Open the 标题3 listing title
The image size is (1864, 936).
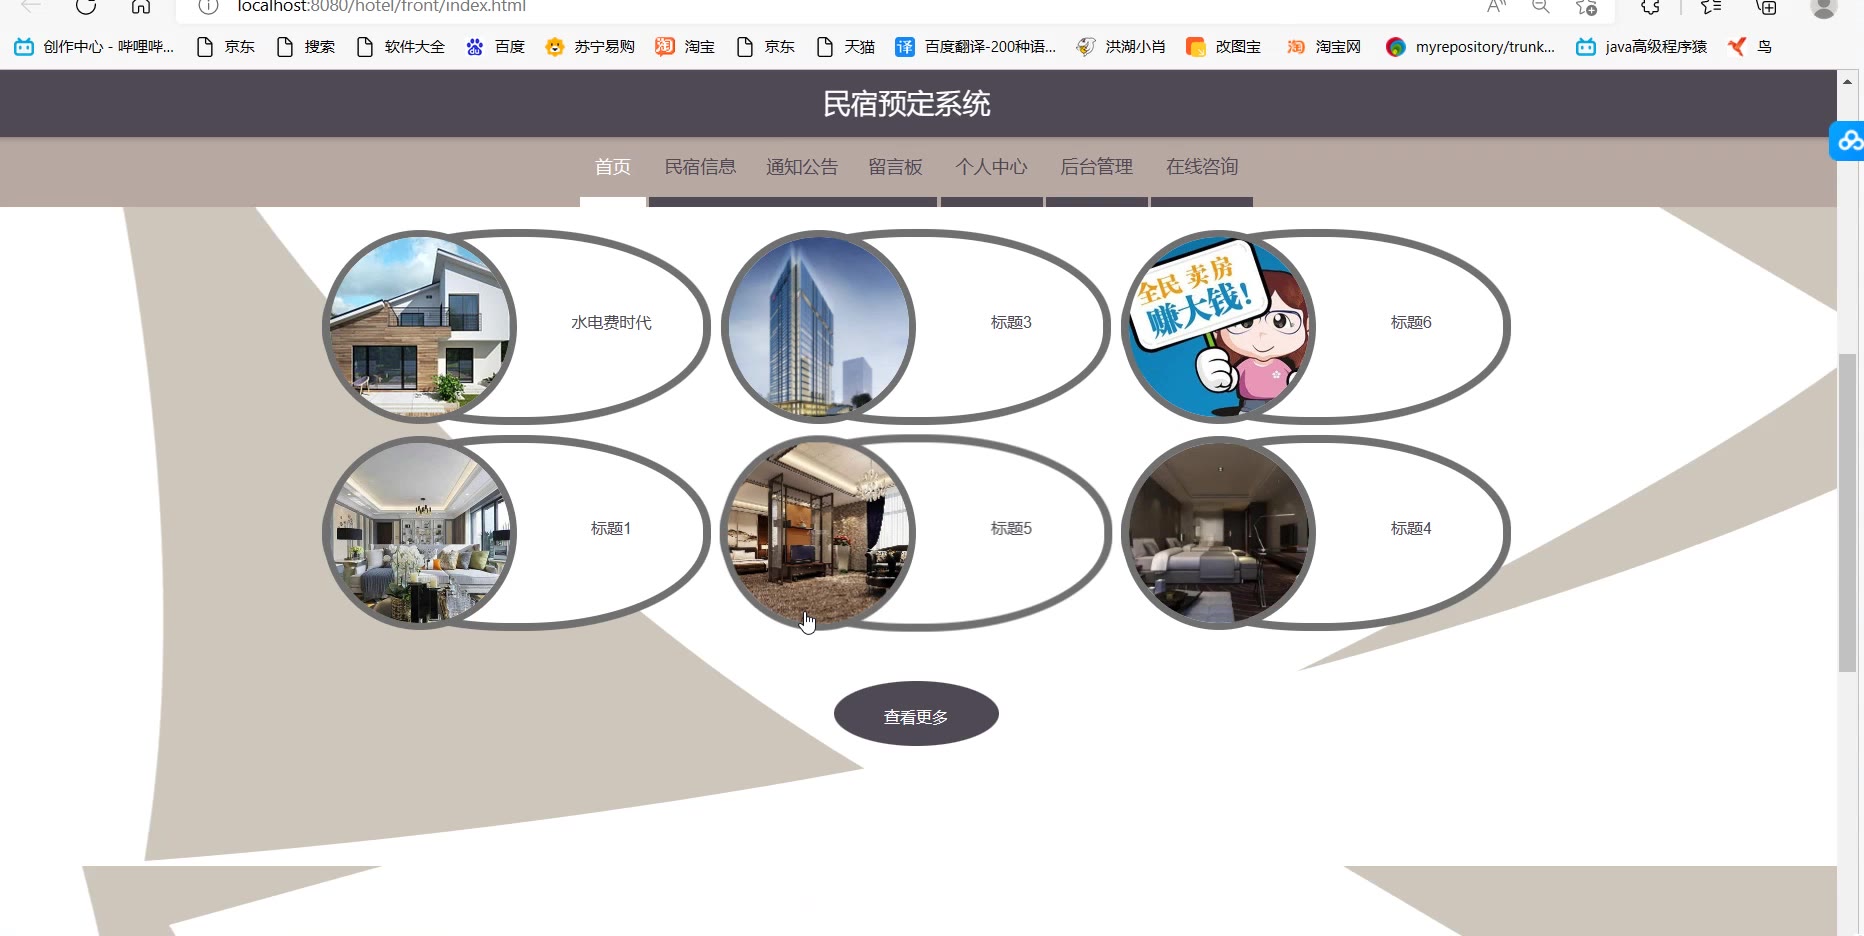pos(1011,323)
